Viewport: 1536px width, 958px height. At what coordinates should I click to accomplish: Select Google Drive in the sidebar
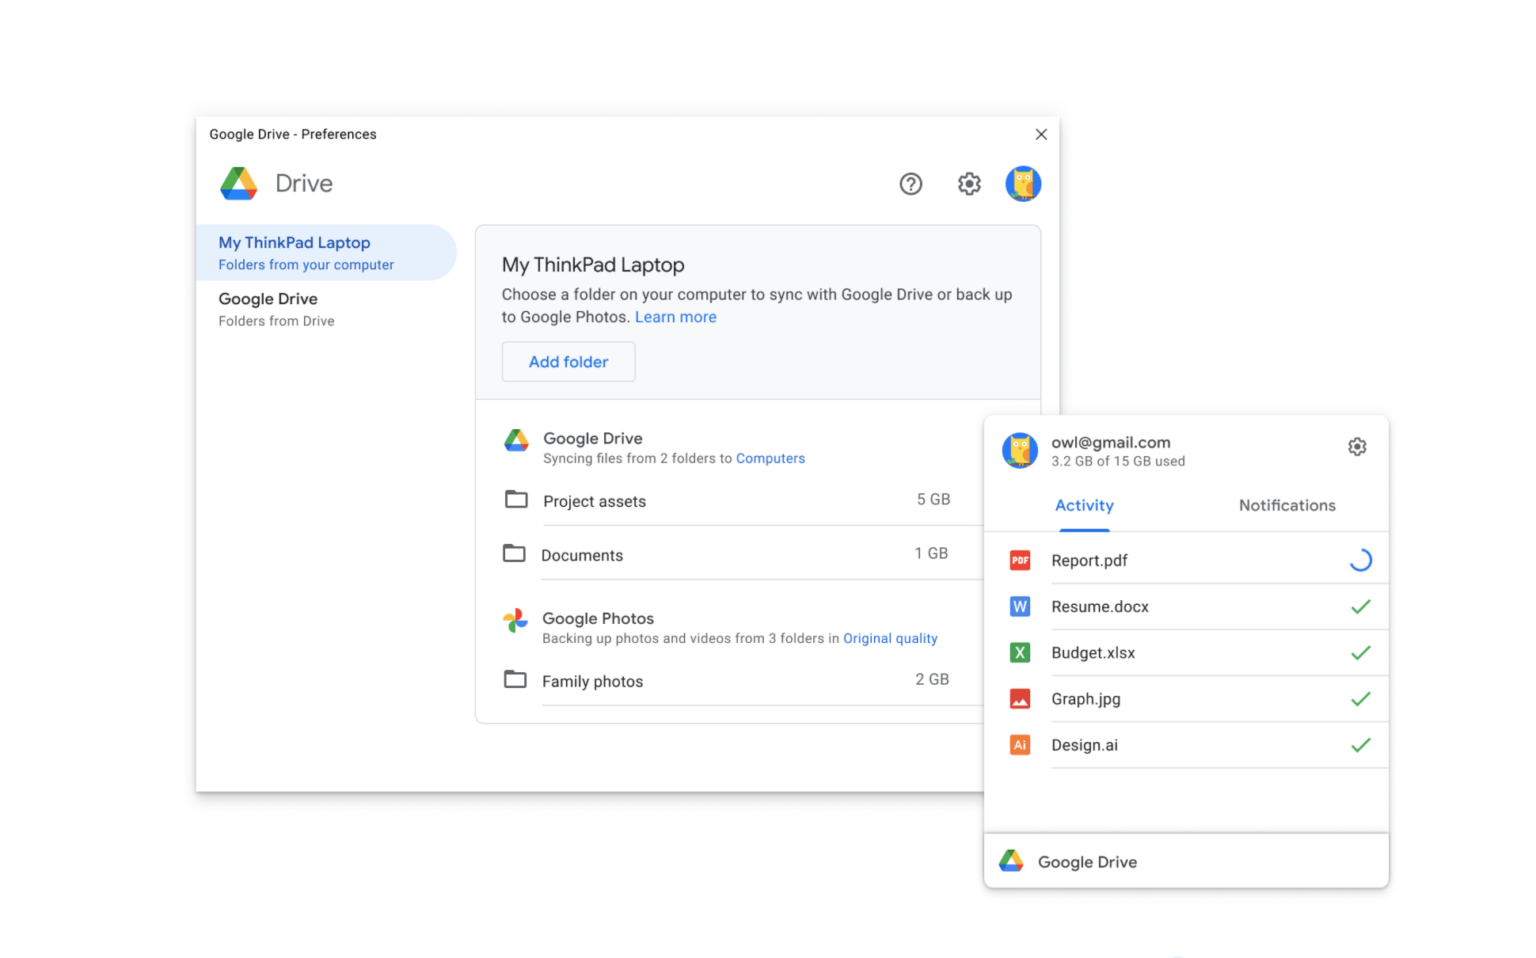(x=268, y=298)
